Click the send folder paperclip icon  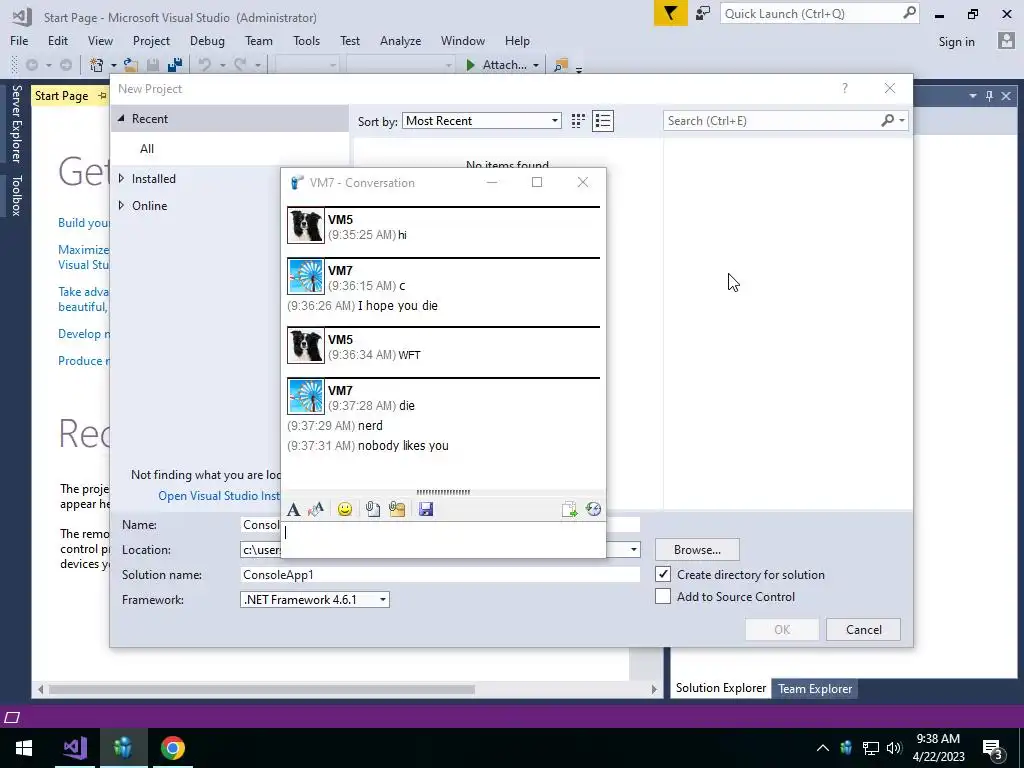pyautogui.click(x=397, y=509)
